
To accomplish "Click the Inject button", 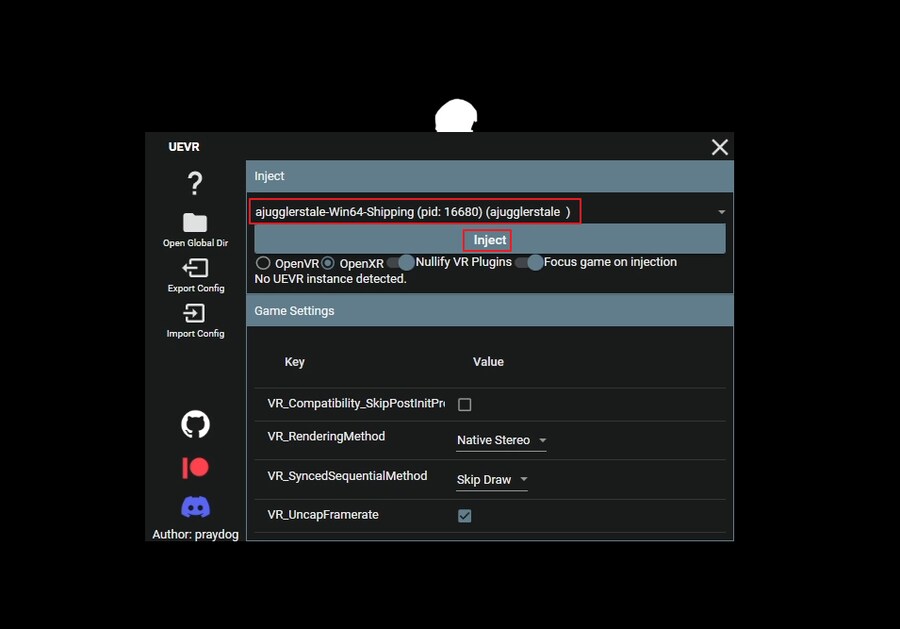I will pyautogui.click(x=490, y=240).
